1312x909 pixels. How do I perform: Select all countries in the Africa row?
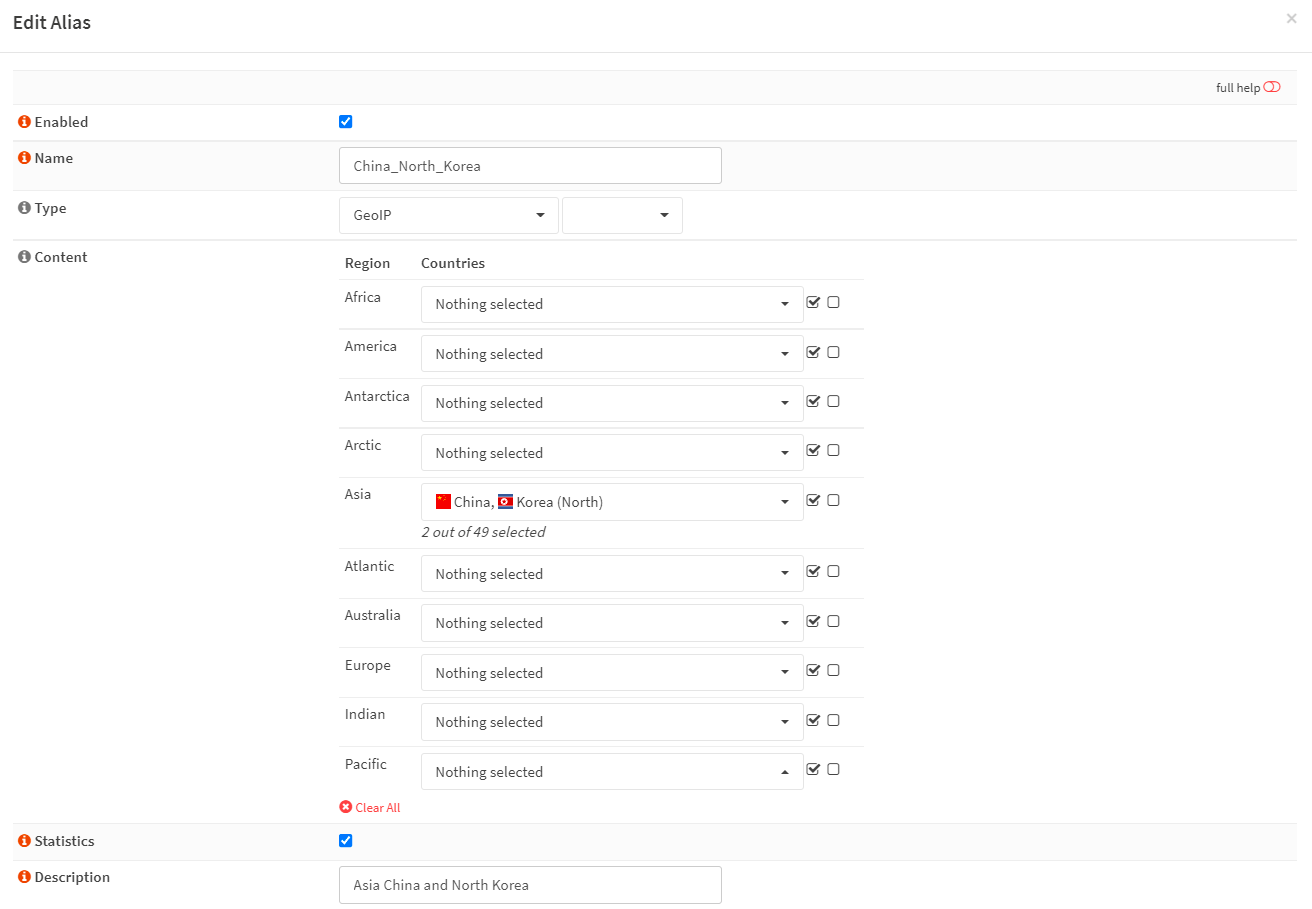pyautogui.click(x=813, y=302)
